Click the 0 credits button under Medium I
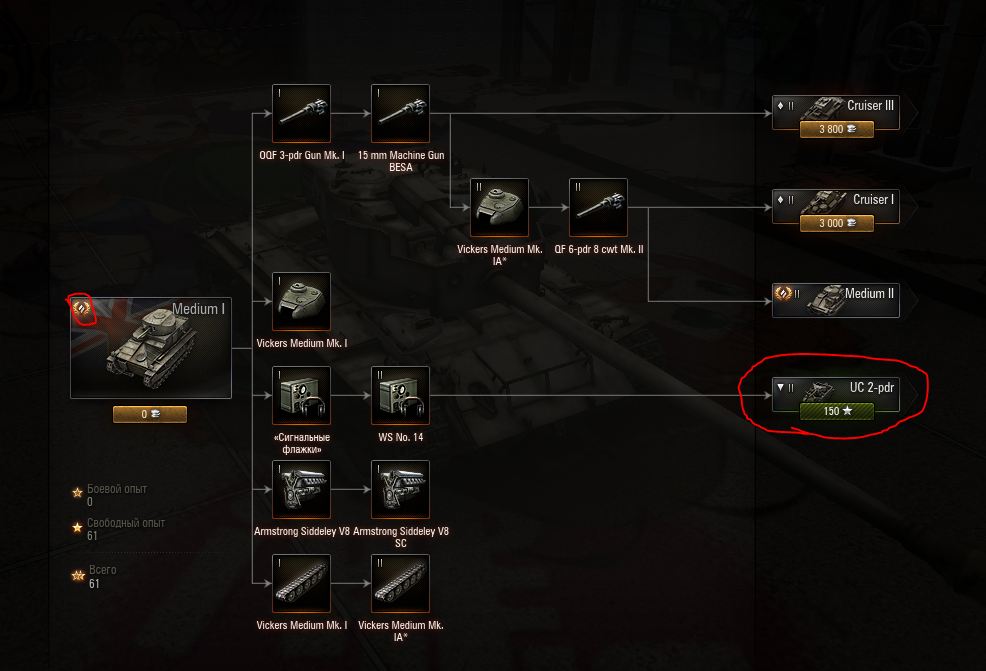This screenshot has width=986, height=671. pyautogui.click(x=150, y=414)
